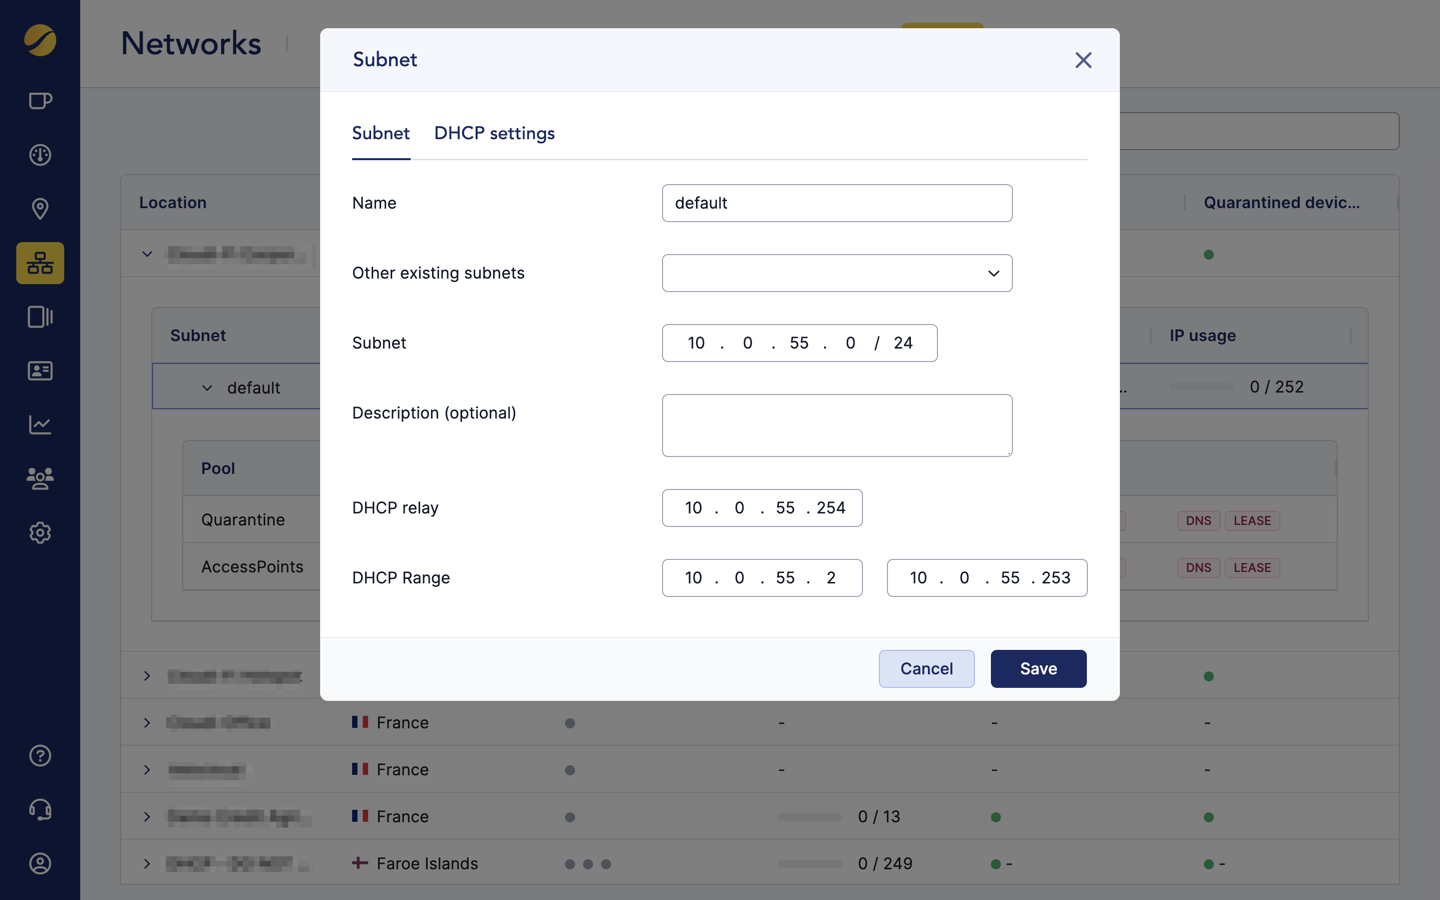1440x900 pixels.
Task: Open the dashboard gauge icon in sidebar
Action: (40, 154)
